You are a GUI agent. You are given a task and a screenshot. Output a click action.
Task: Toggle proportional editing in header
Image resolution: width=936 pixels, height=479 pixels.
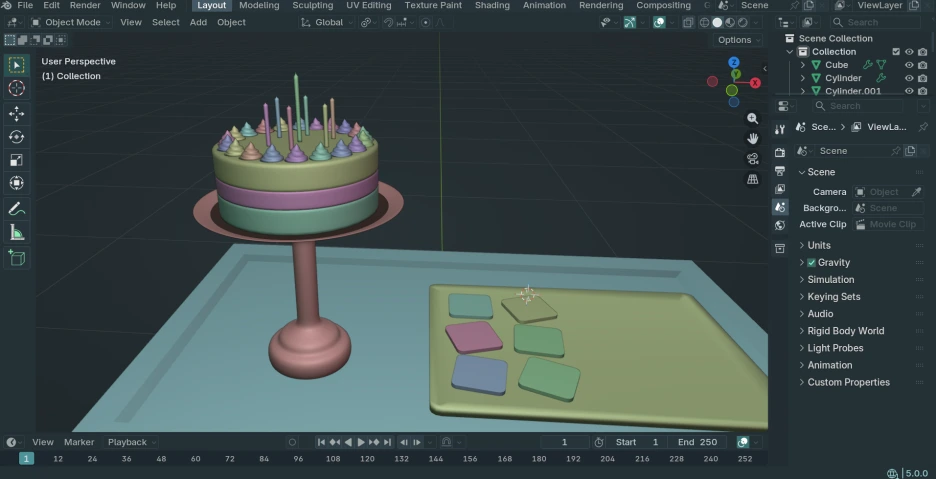426,23
